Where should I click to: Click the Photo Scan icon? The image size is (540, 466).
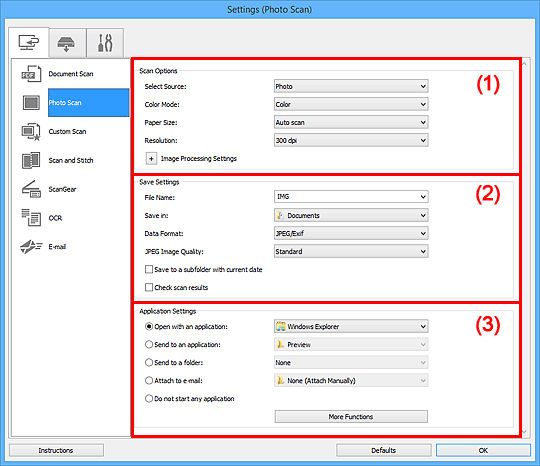[31, 103]
